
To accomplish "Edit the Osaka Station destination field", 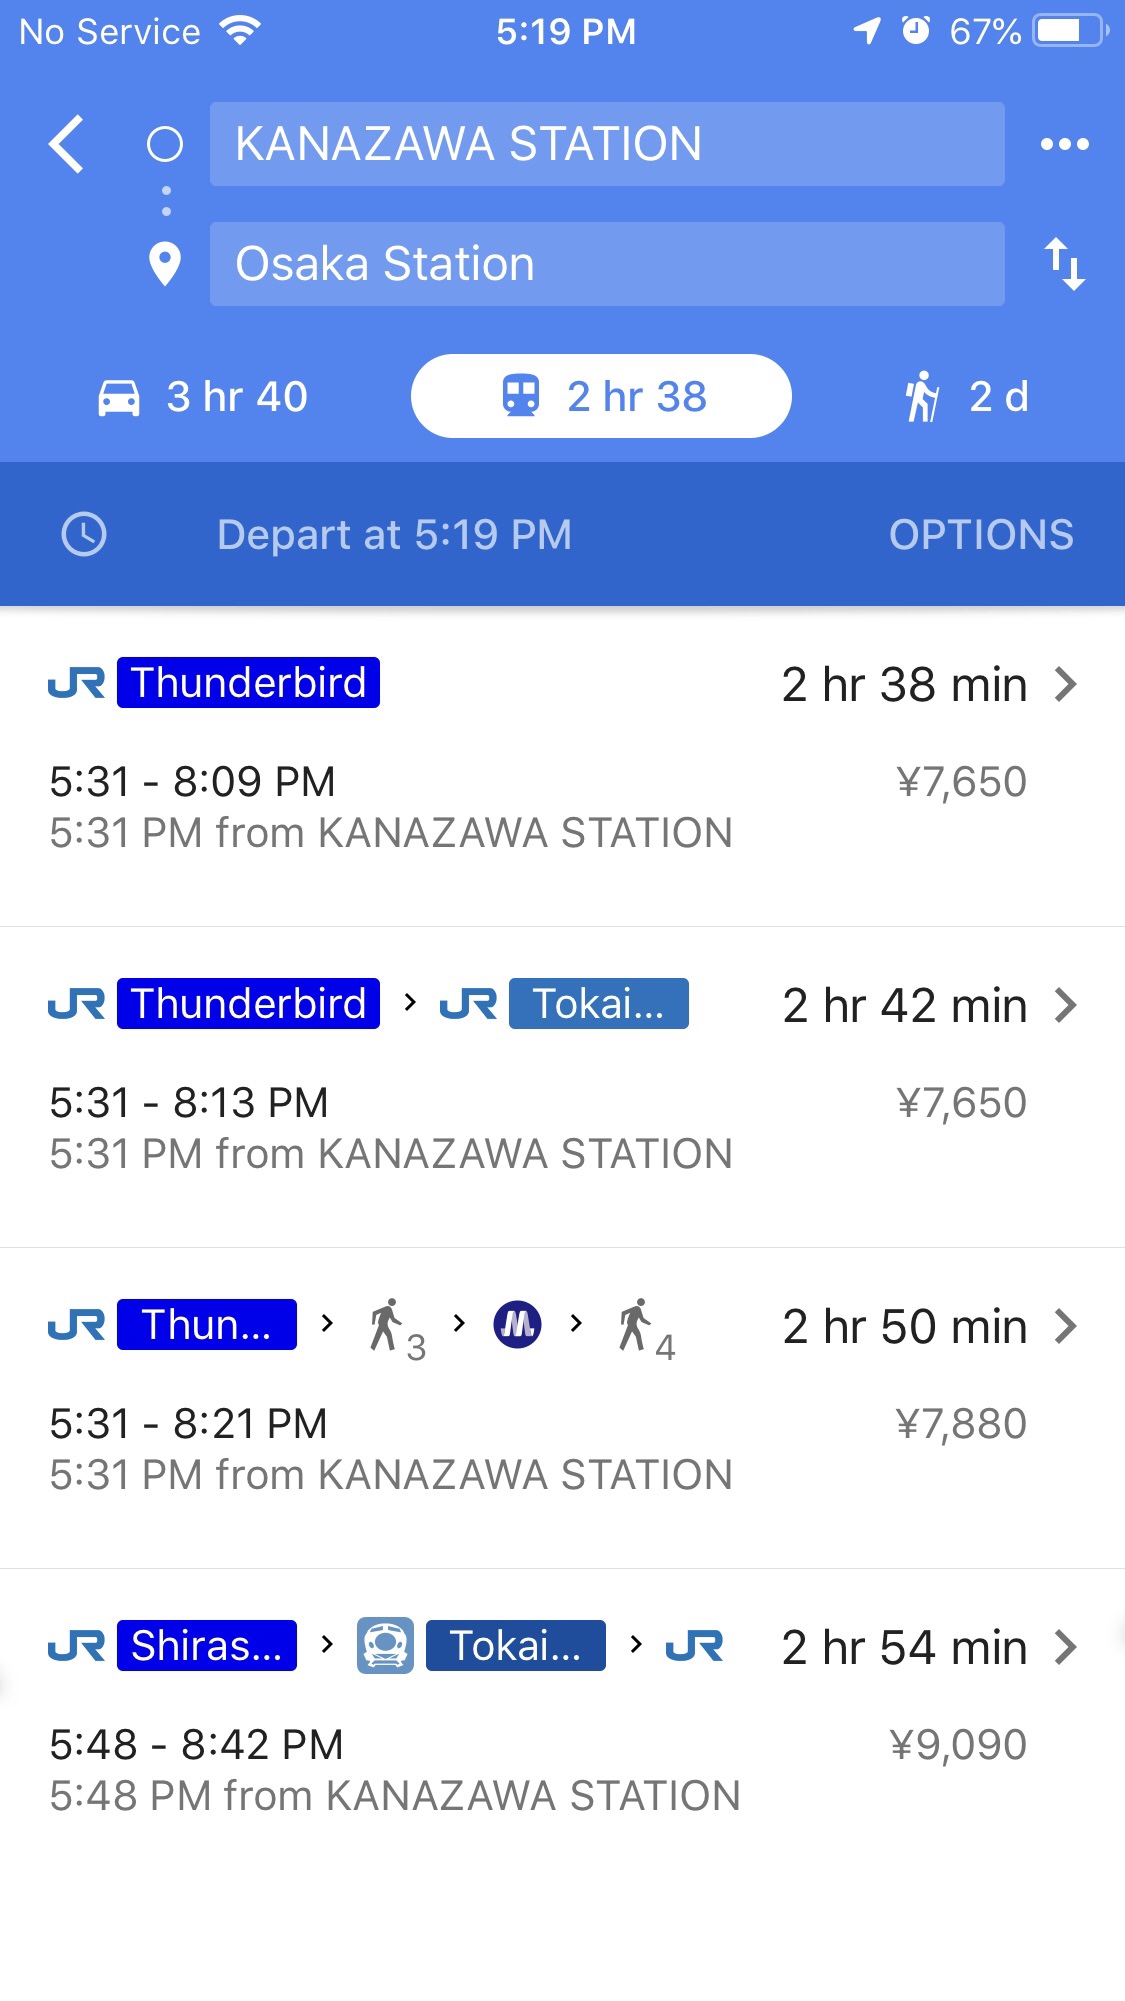I will [606, 264].
